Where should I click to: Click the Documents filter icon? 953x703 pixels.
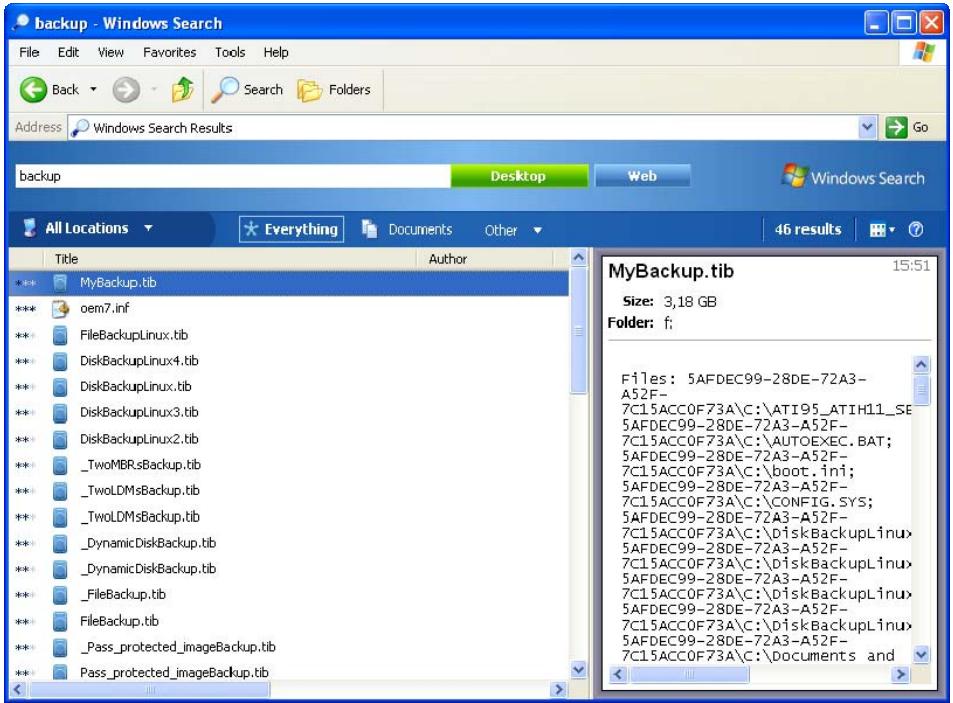coord(369,228)
